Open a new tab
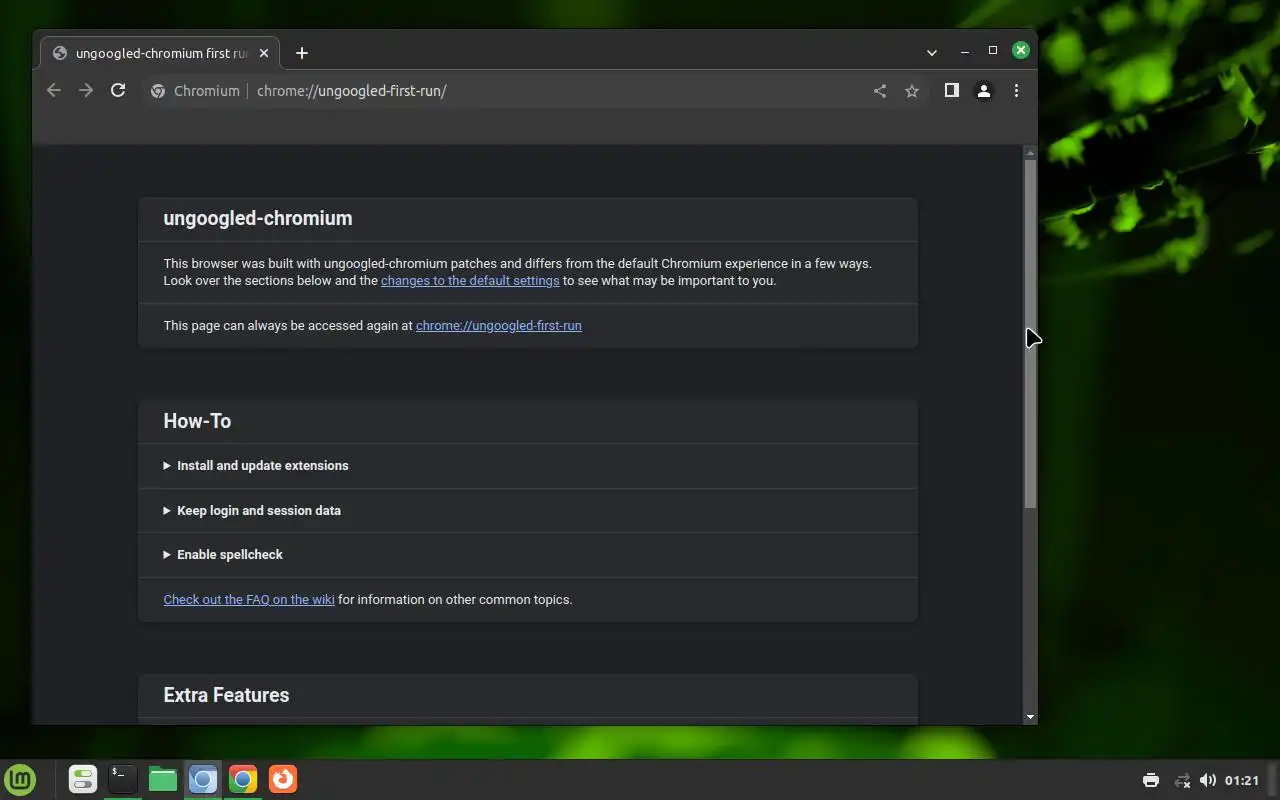This screenshot has width=1280, height=800. point(302,53)
